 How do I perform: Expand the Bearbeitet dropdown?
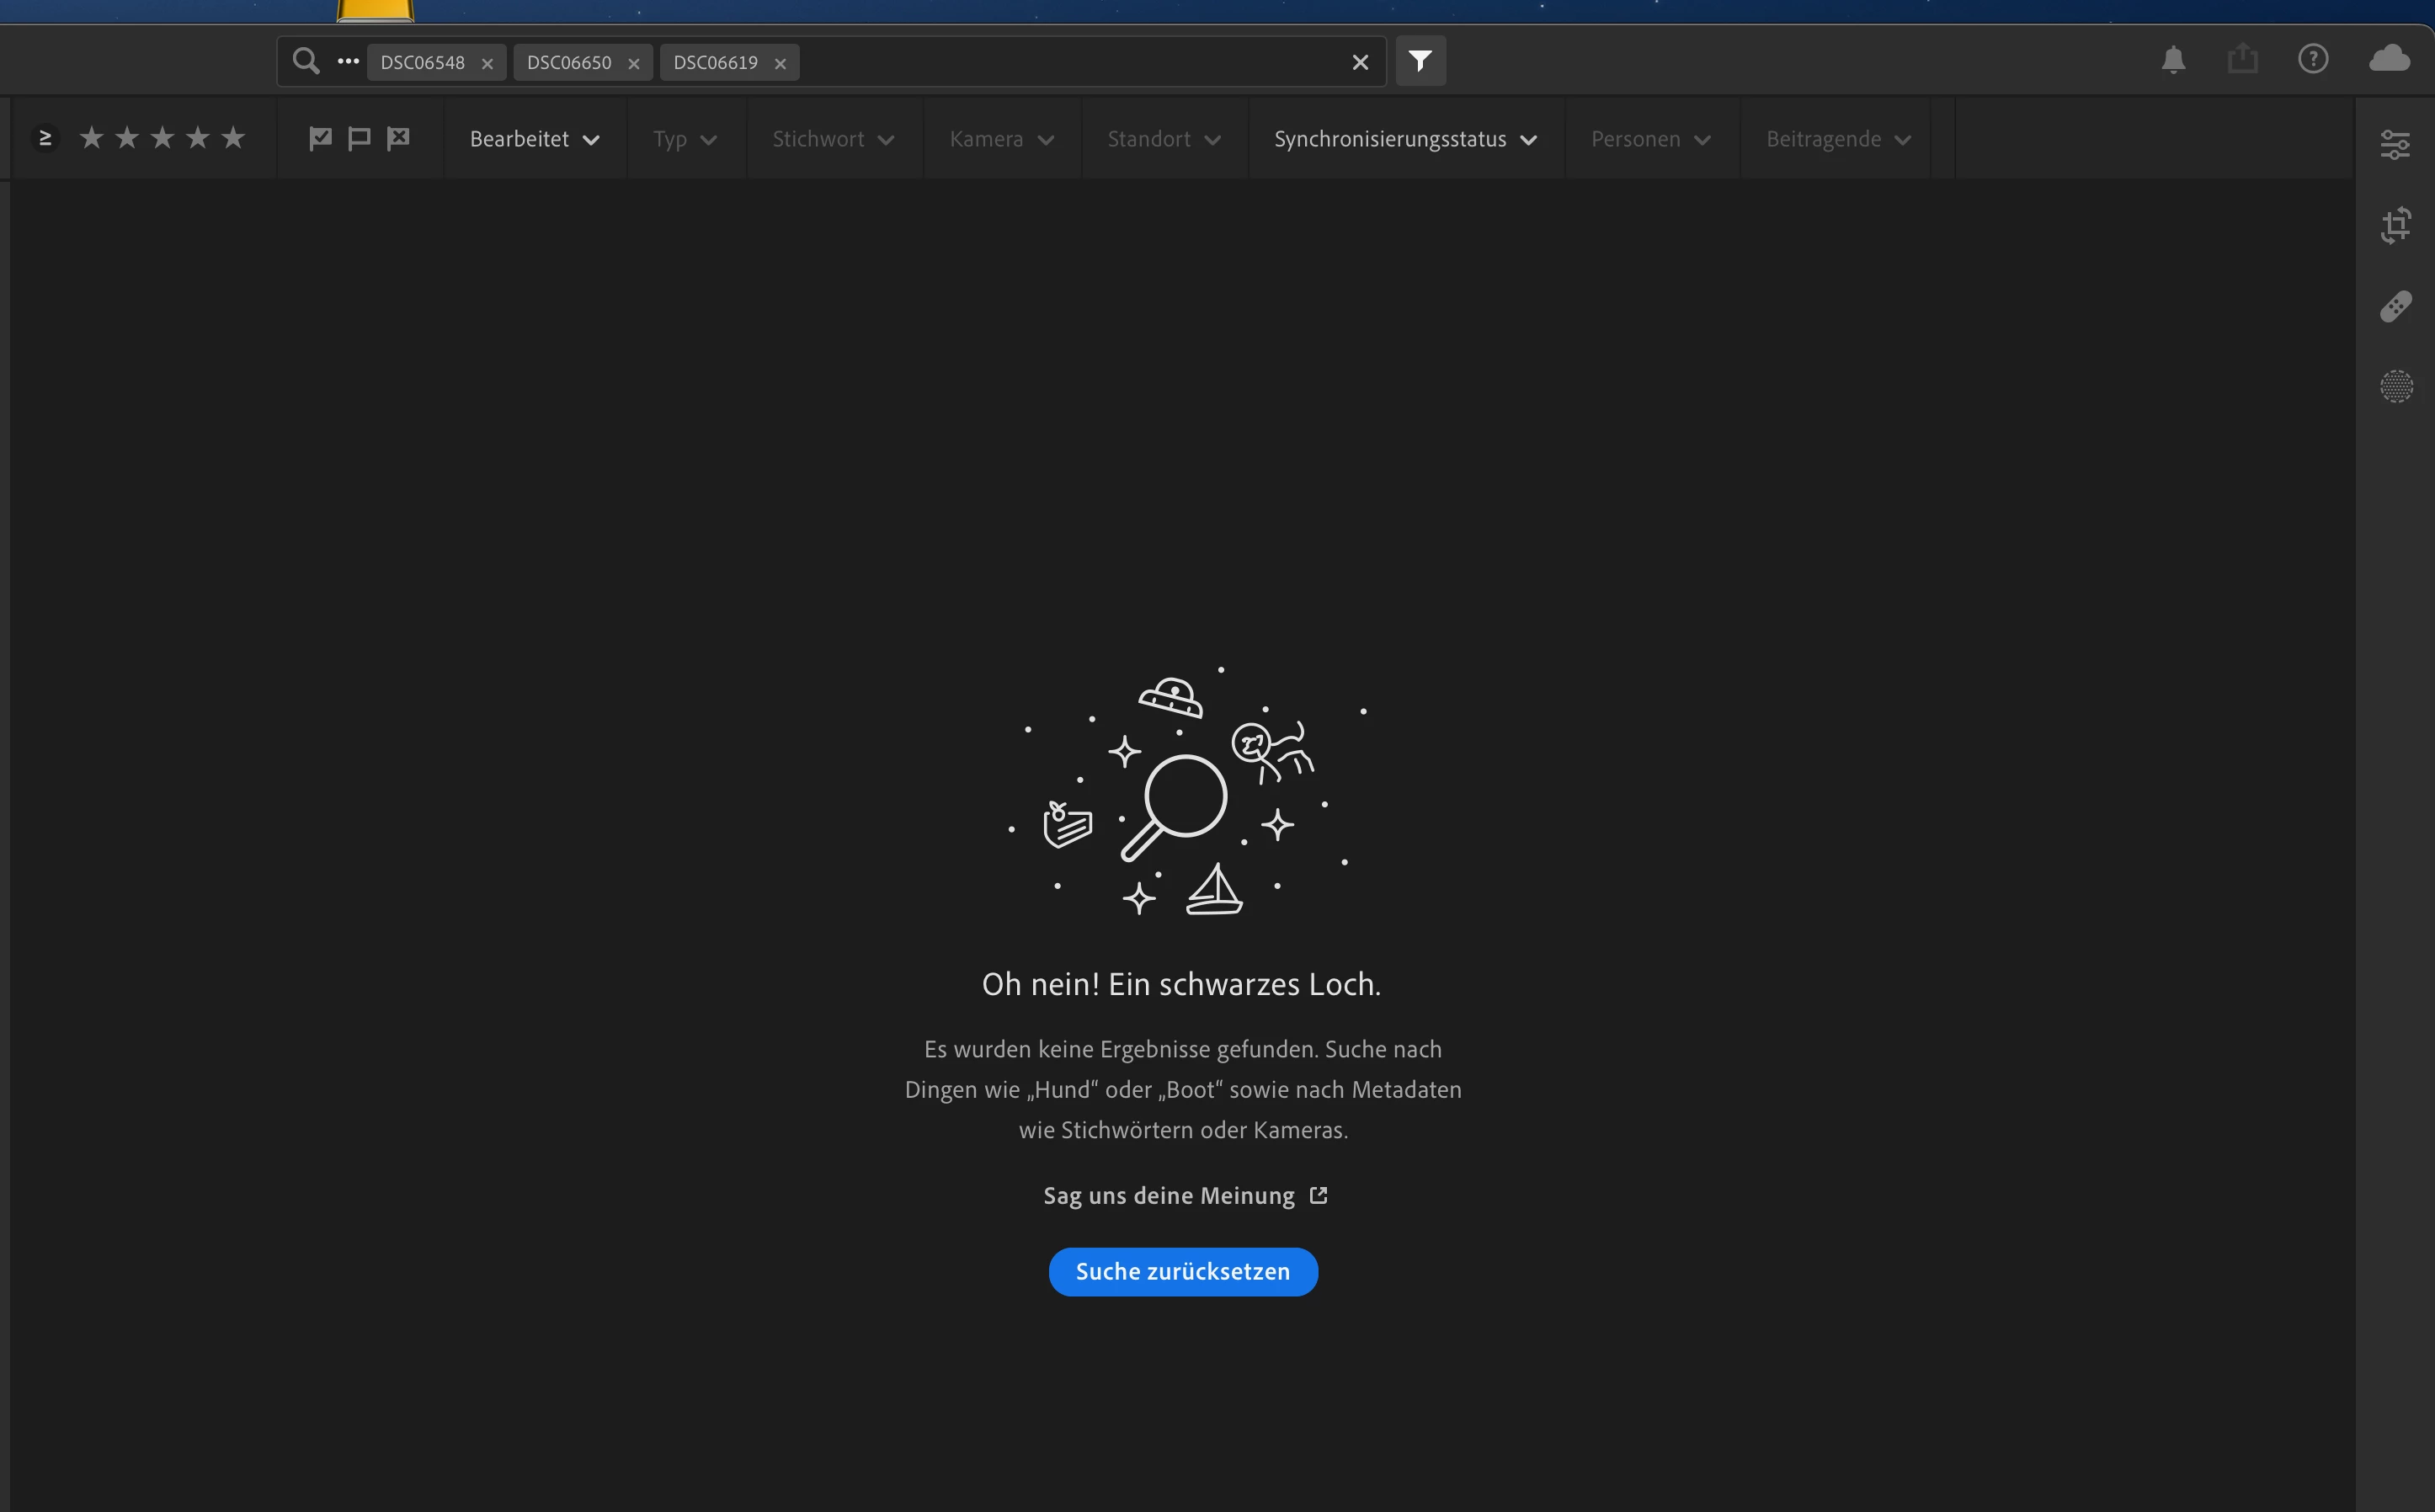coord(534,139)
